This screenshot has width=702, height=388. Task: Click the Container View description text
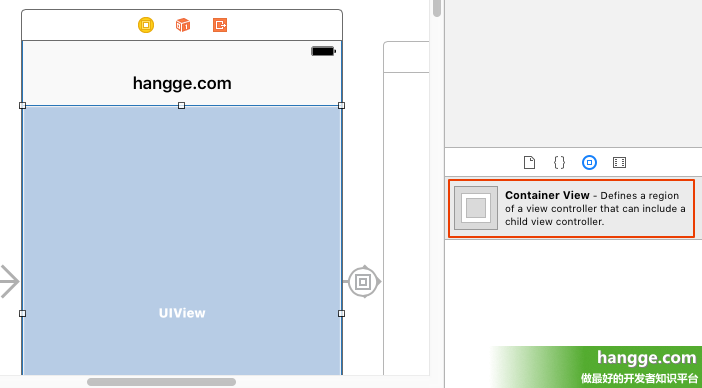point(595,209)
